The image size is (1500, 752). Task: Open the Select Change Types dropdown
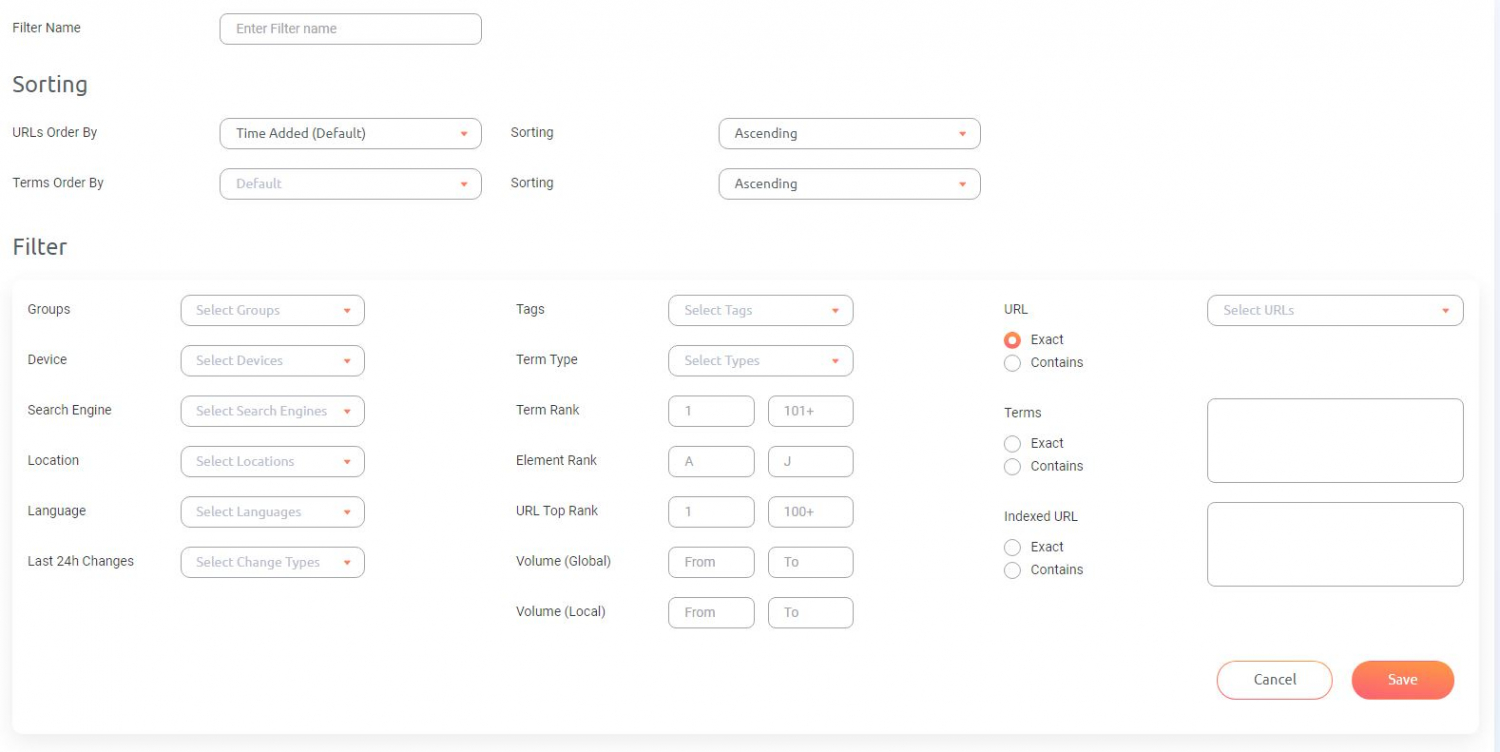[x=272, y=562]
